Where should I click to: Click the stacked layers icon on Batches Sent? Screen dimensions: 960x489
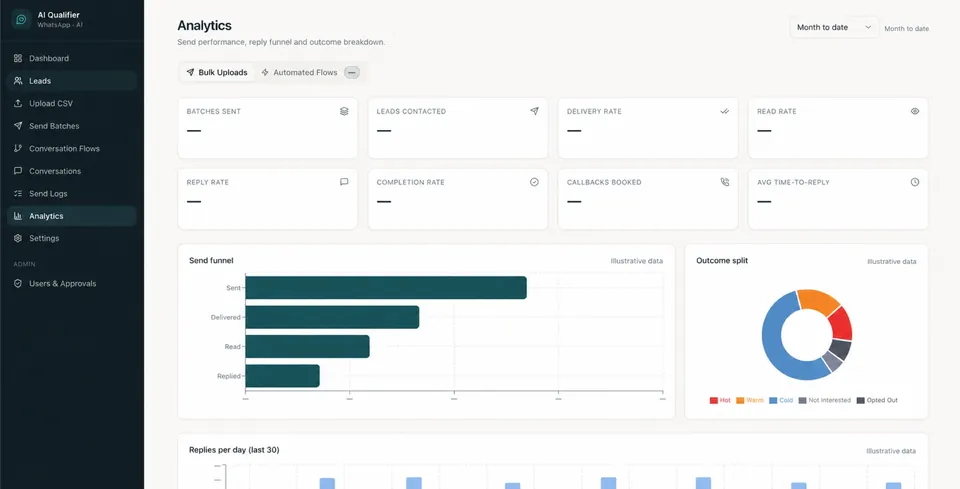(x=344, y=111)
